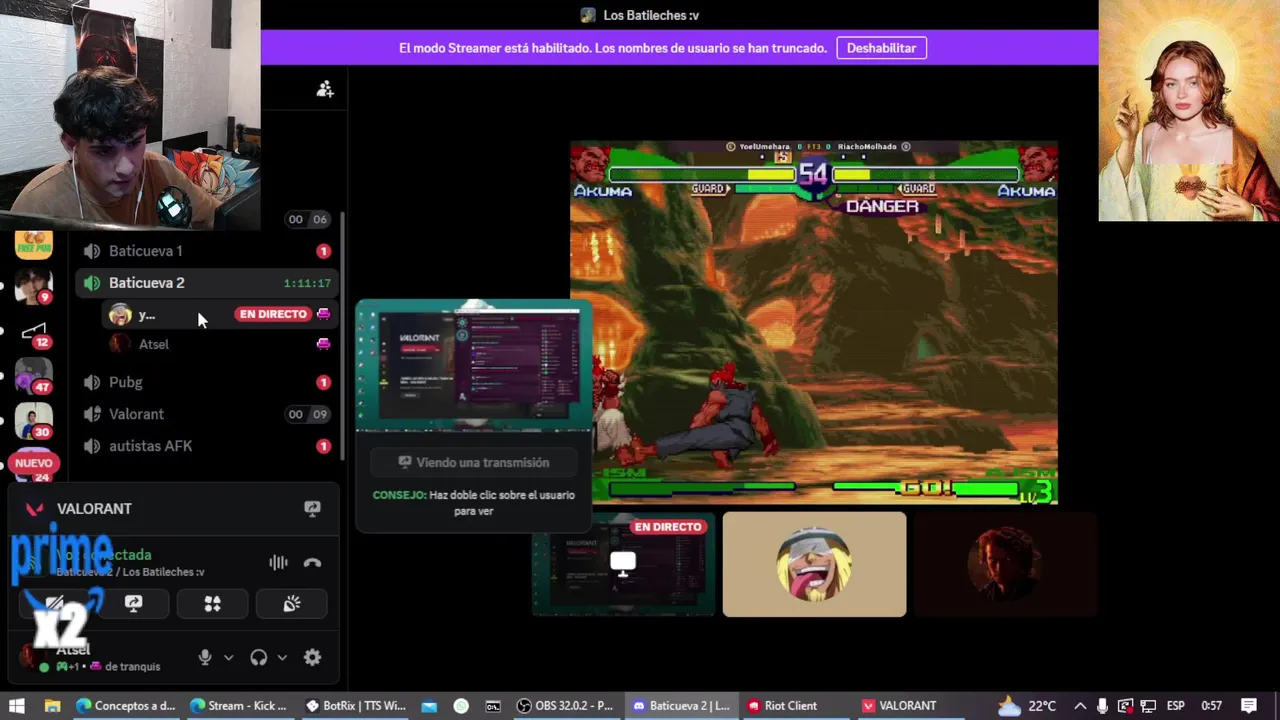The width and height of the screenshot is (1280, 720).
Task: Open the server with 12 notifications badge
Action: point(33,333)
